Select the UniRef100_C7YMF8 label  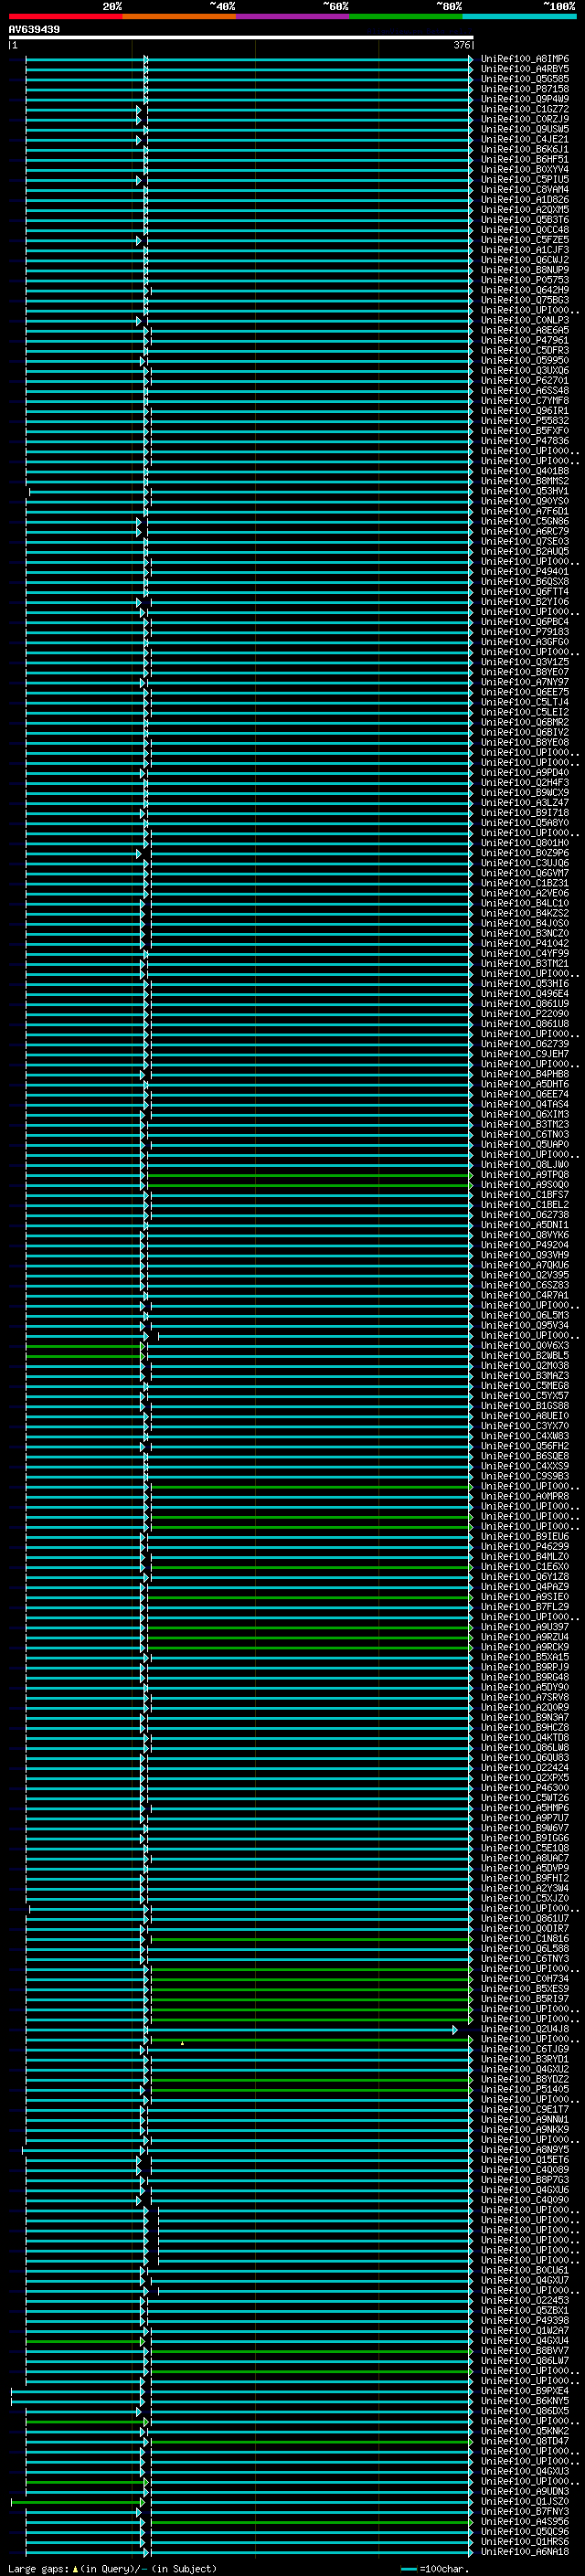(x=525, y=400)
